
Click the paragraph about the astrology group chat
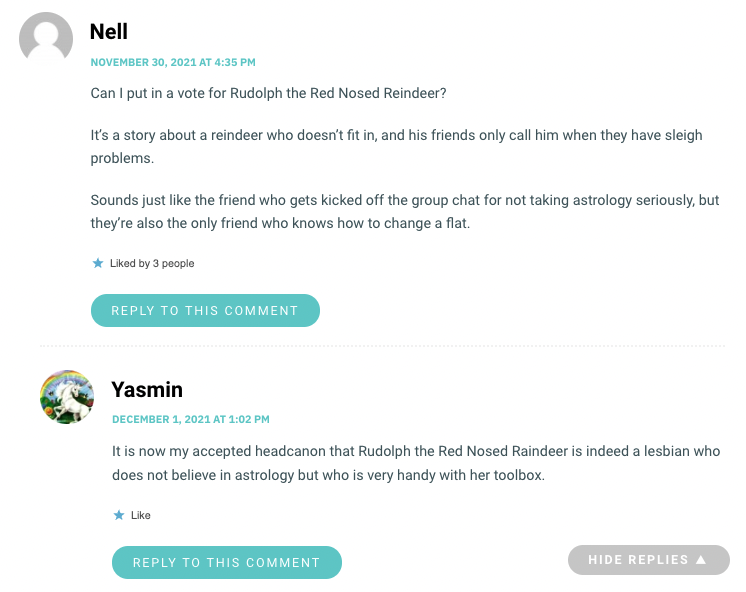pos(404,211)
